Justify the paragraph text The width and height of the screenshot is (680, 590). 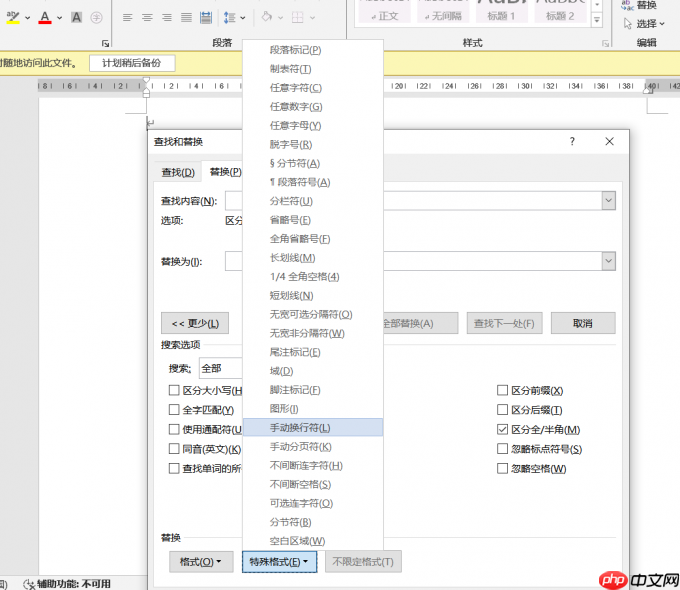pyautogui.click(x=186, y=17)
